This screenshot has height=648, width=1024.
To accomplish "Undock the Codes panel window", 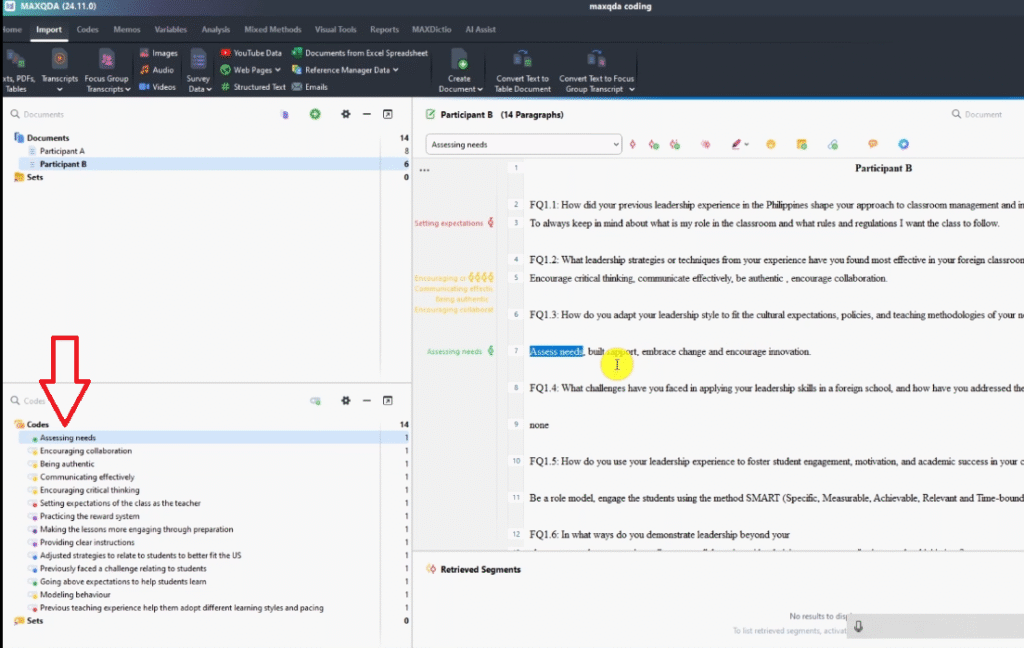I will coord(388,401).
